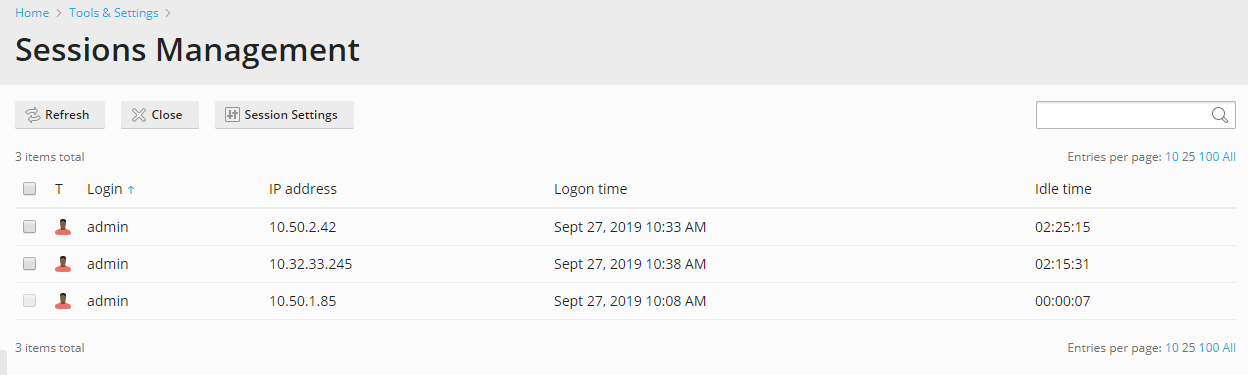Go to Home breadcrumb

pyautogui.click(x=32, y=13)
